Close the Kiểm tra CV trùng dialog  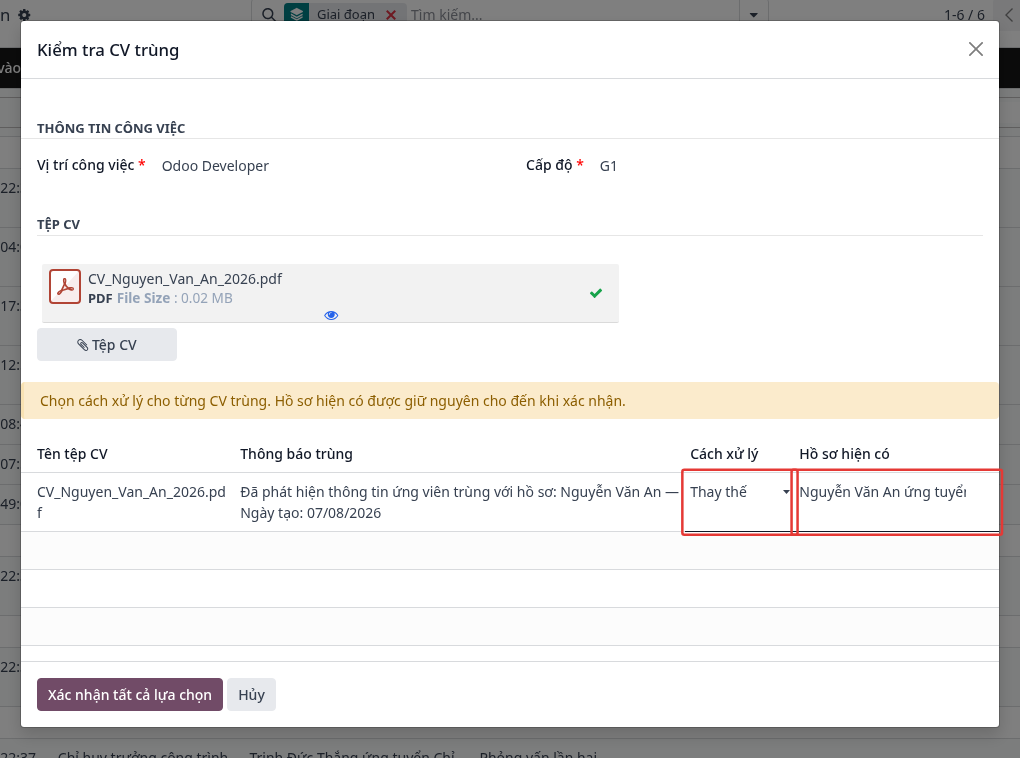[x=975, y=49]
